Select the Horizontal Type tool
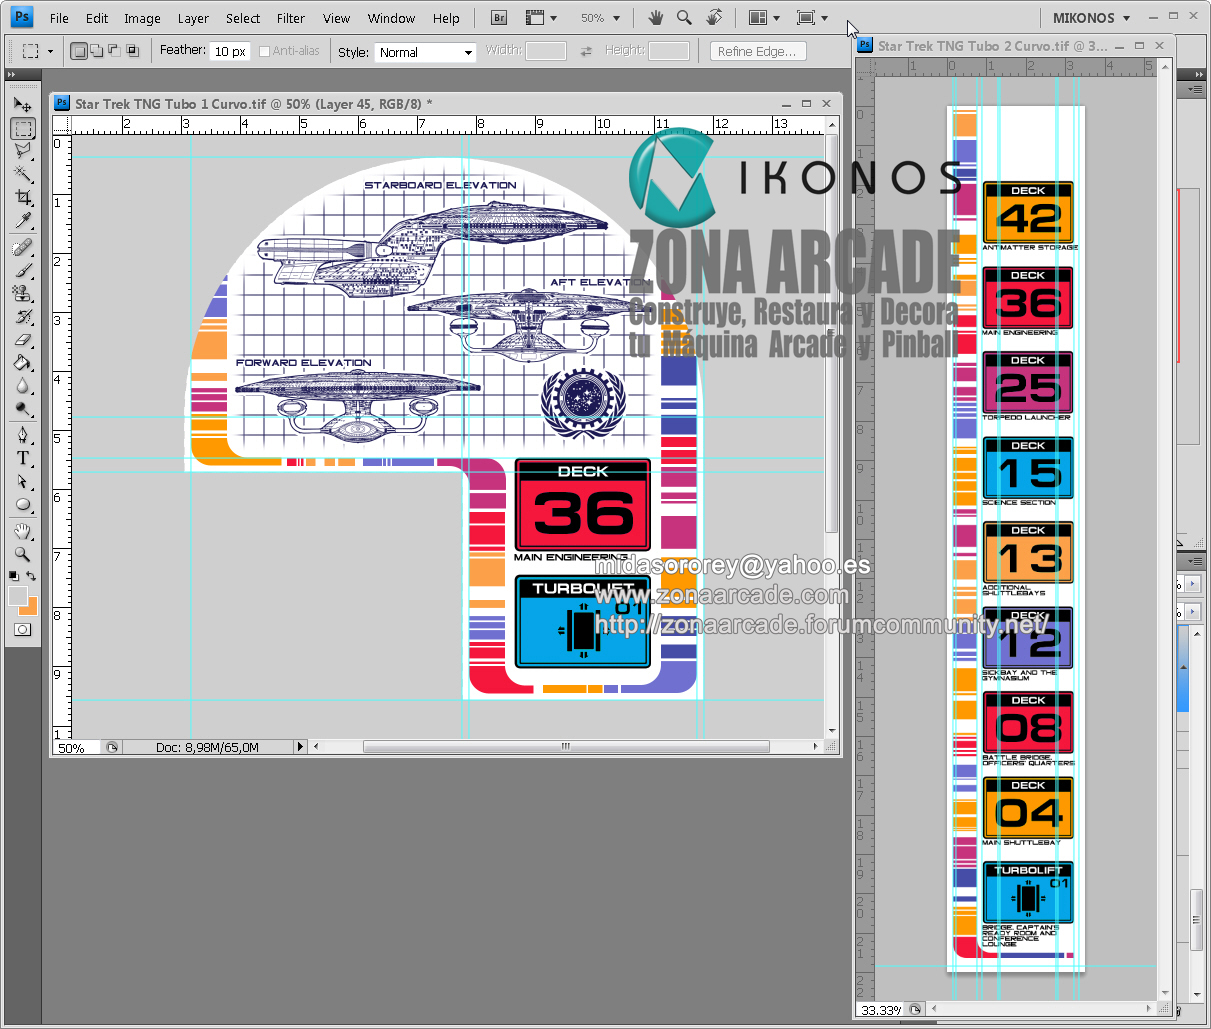 tap(22, 458)
